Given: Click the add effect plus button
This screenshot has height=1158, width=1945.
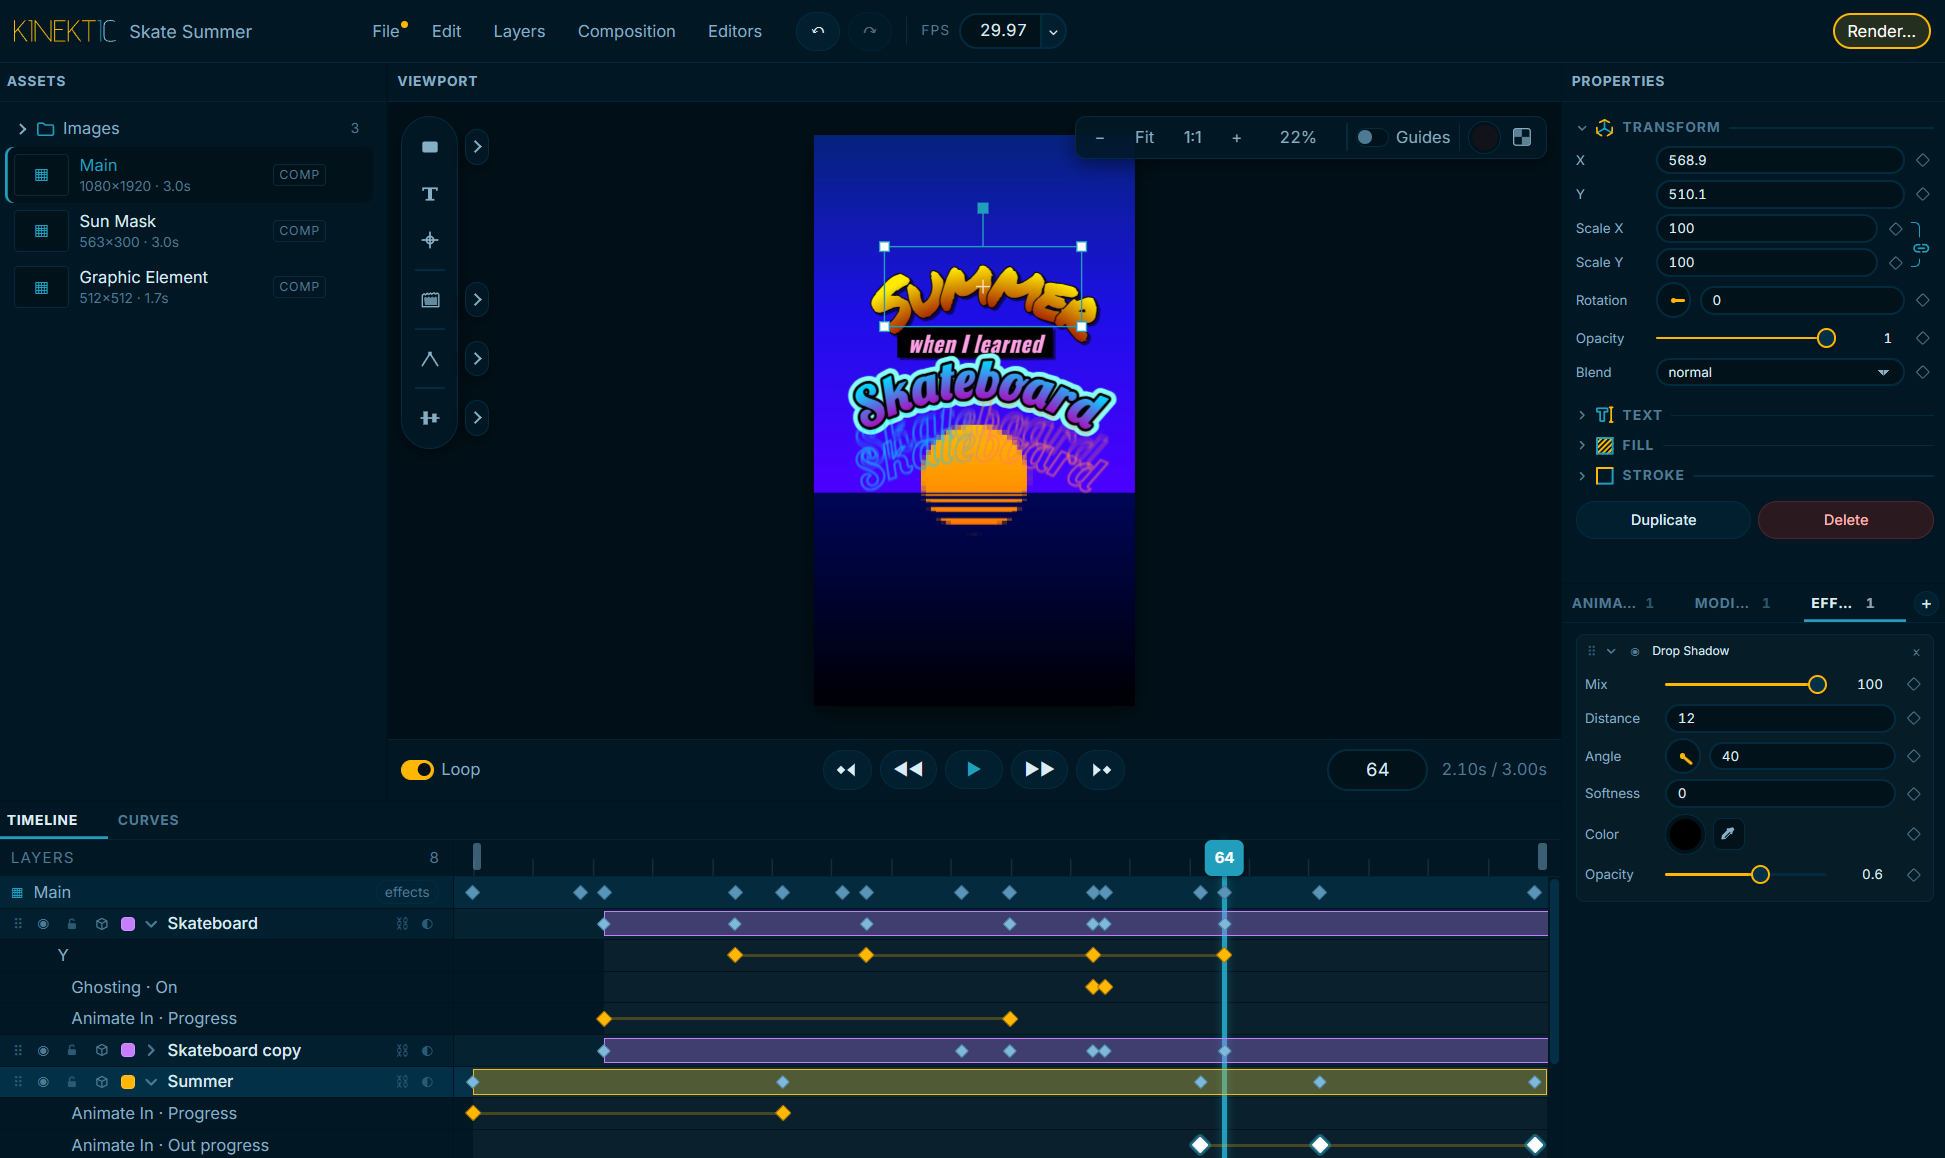Looking at the screenshot, I should coord(1926,603).
